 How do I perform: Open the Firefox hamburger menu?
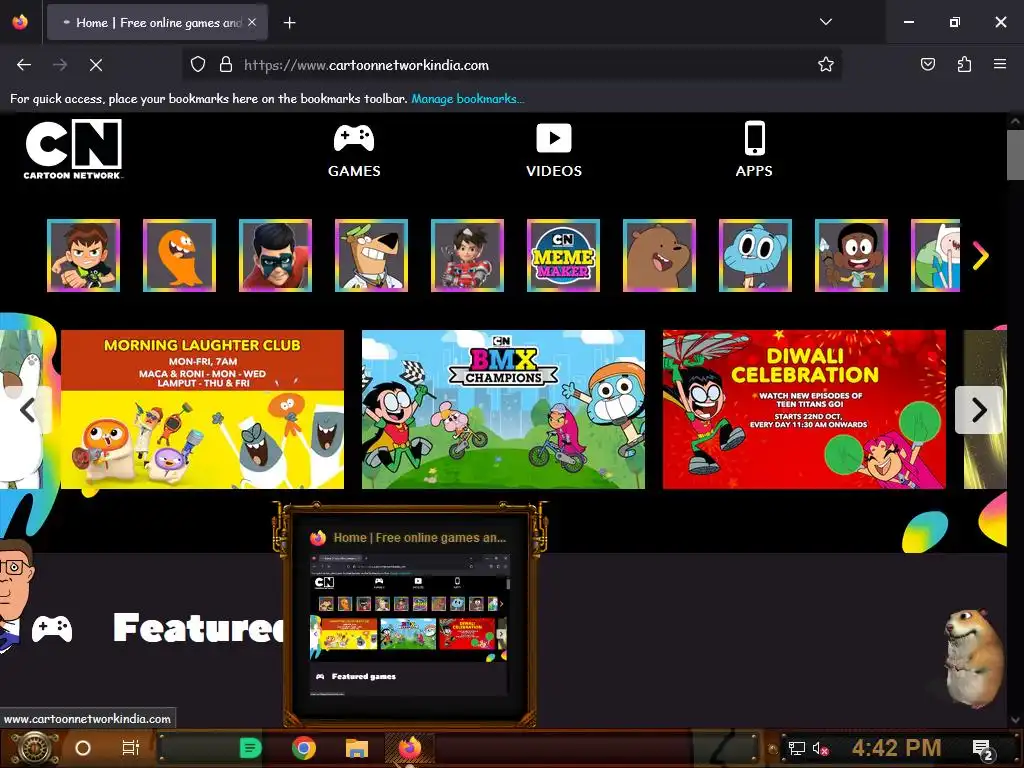point(1000,65)
